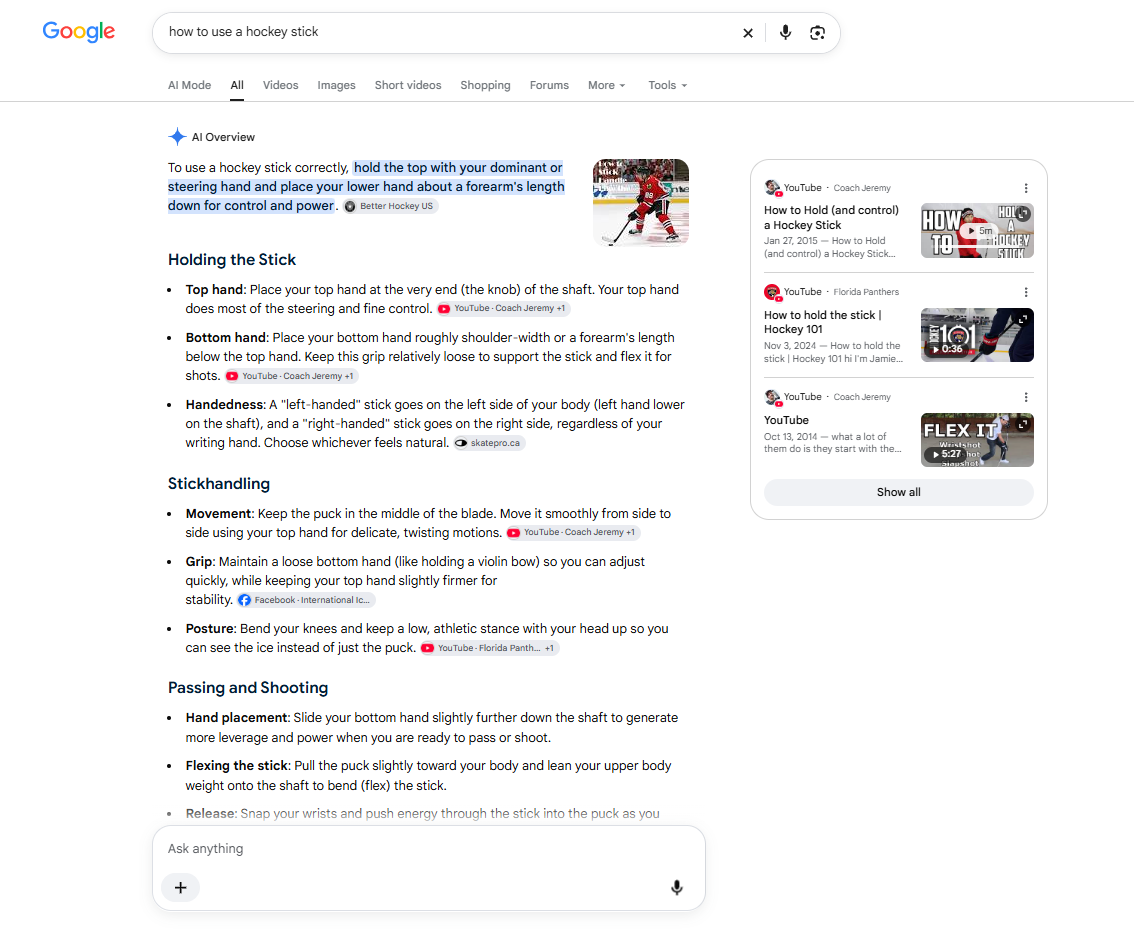The width and height of the screenshot is (1134, 937).
Task: Click the Flexing the stick bullet text
Action: [428, 776]
